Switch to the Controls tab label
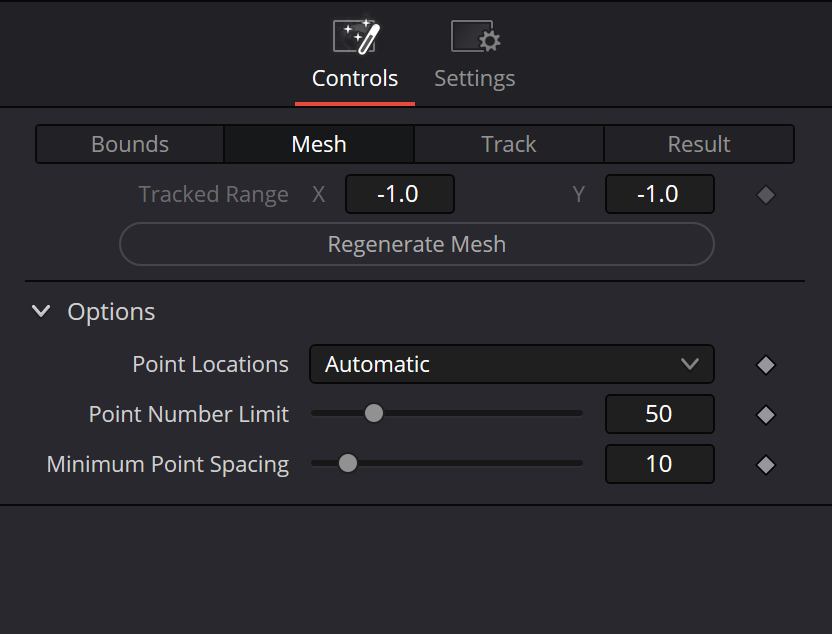 [355, 79]
